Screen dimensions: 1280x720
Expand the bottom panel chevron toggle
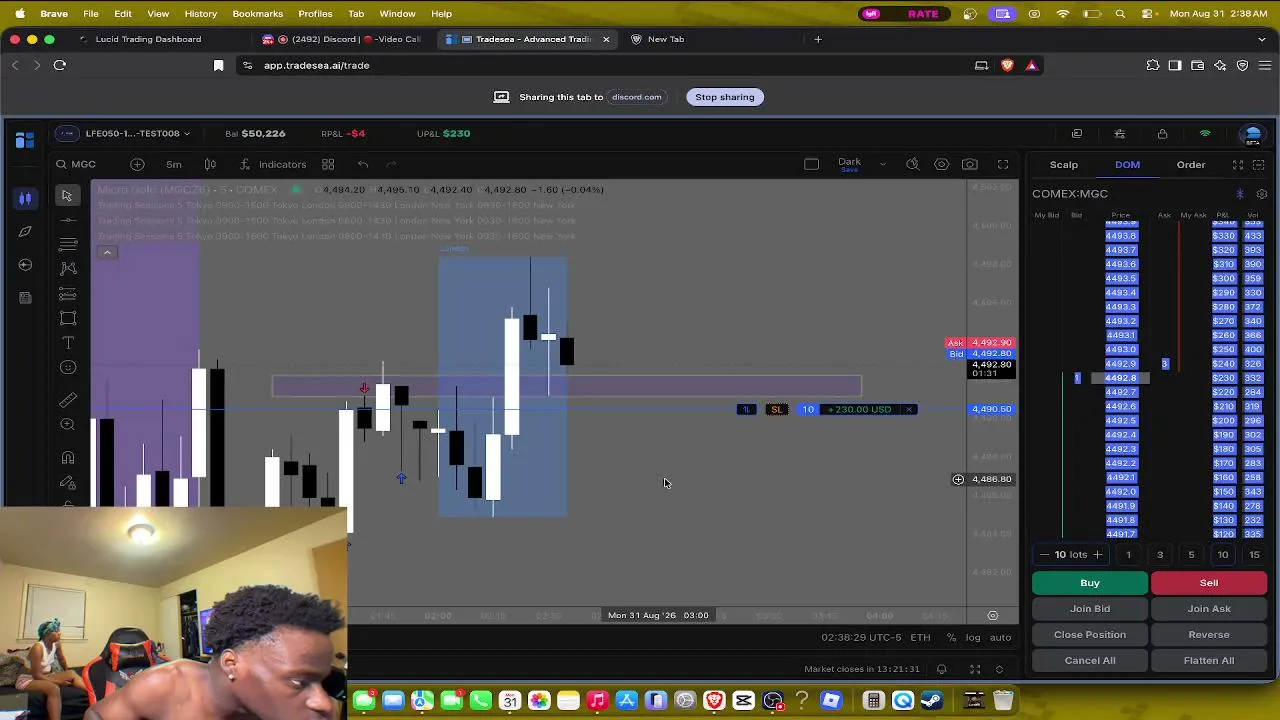[999, 669]
